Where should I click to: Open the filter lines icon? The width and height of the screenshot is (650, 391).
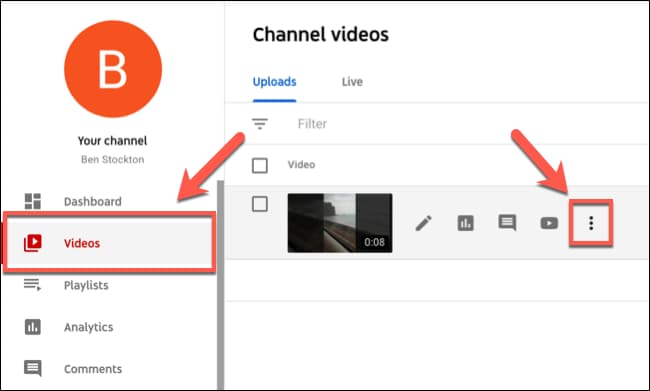coord(260,124)
